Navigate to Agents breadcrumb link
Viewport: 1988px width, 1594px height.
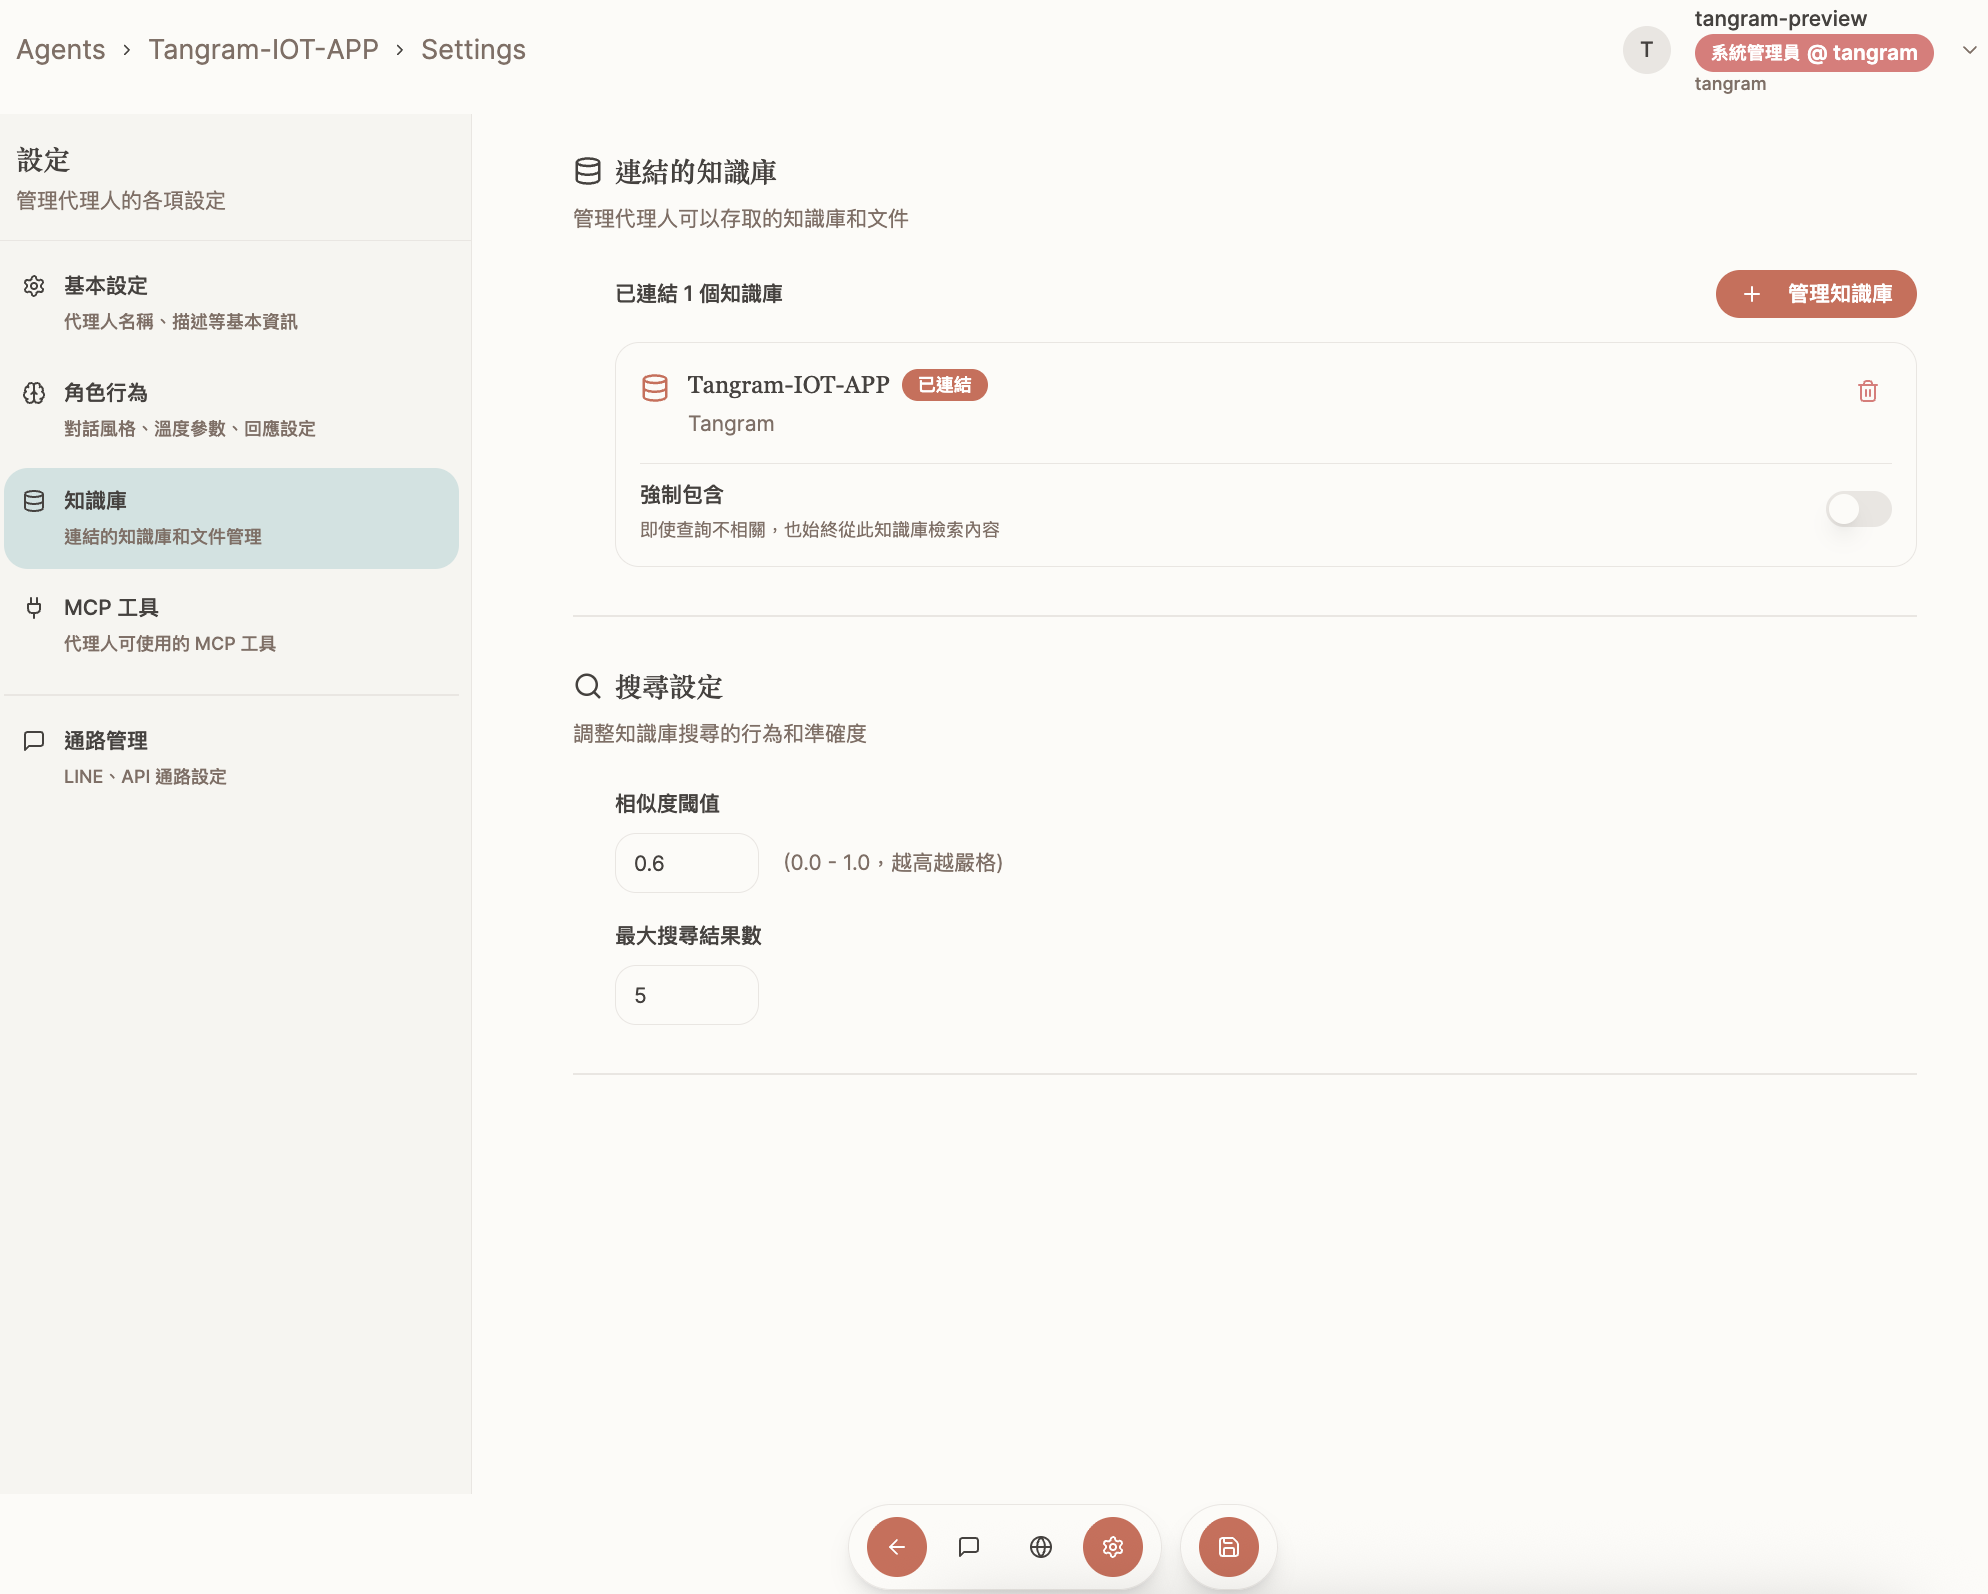point(61,50)
